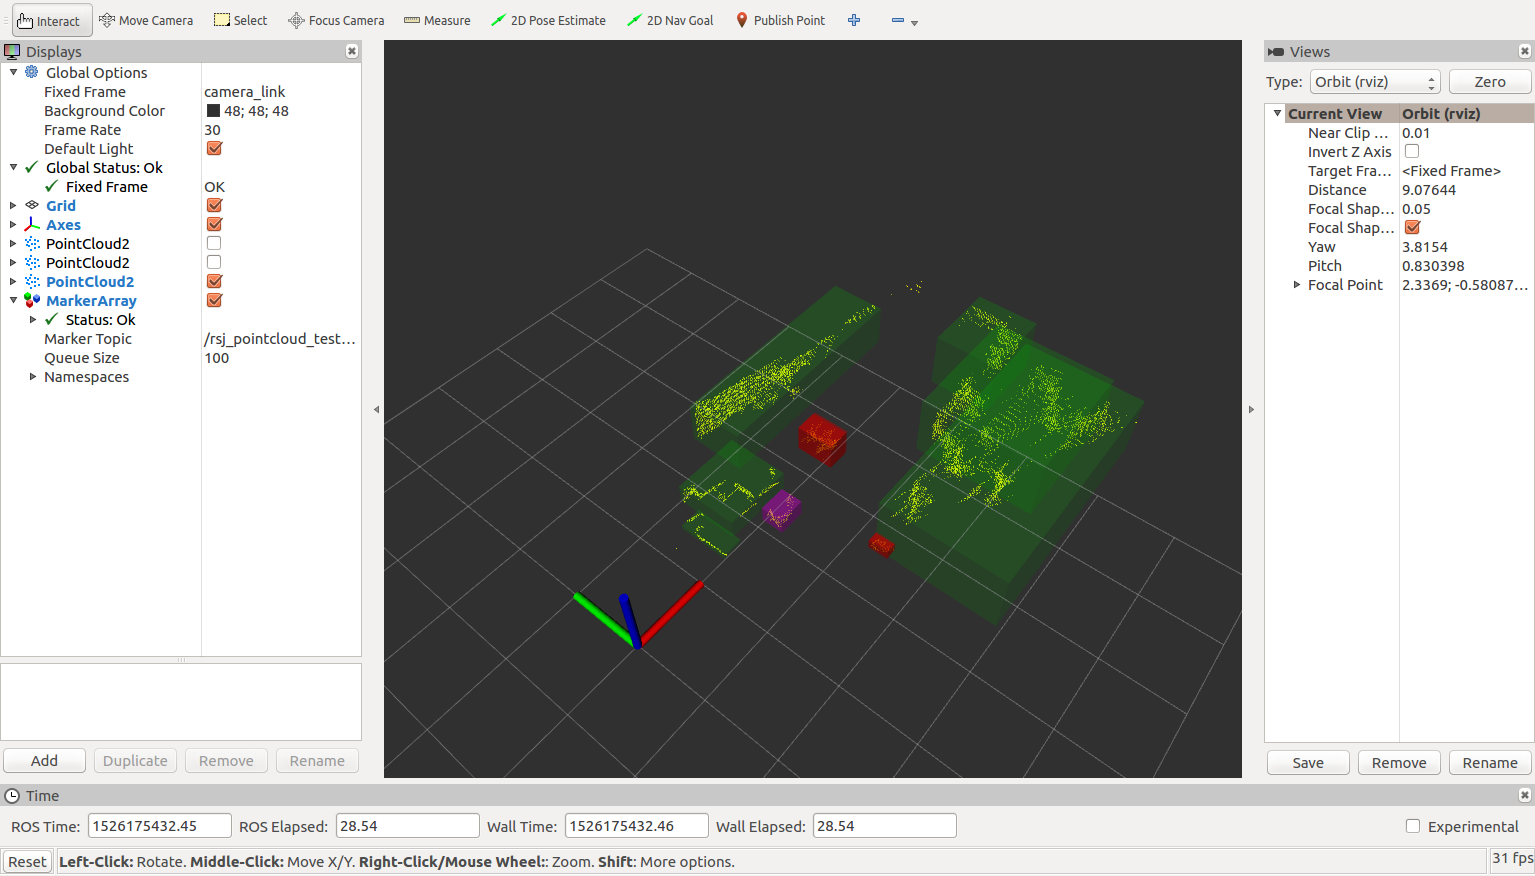Collapse the Global Status section
The height and width of the screenshot is (876, 1535).
pyautogui.click(x=13, y=167)
